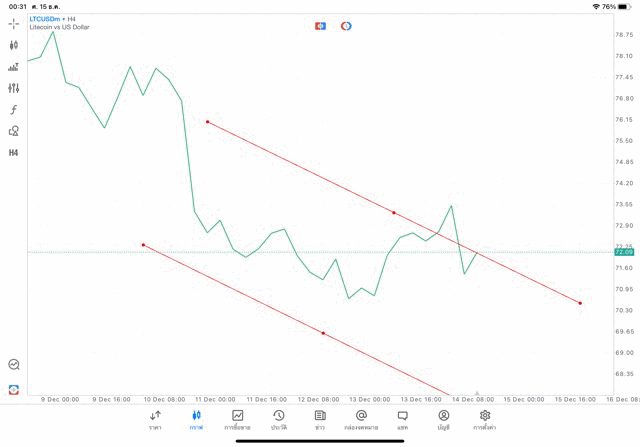640x447 pixels.
Task: Select the upper red trendline's middle anchor point
Action: pyautogui.click(x=394, y=213)
